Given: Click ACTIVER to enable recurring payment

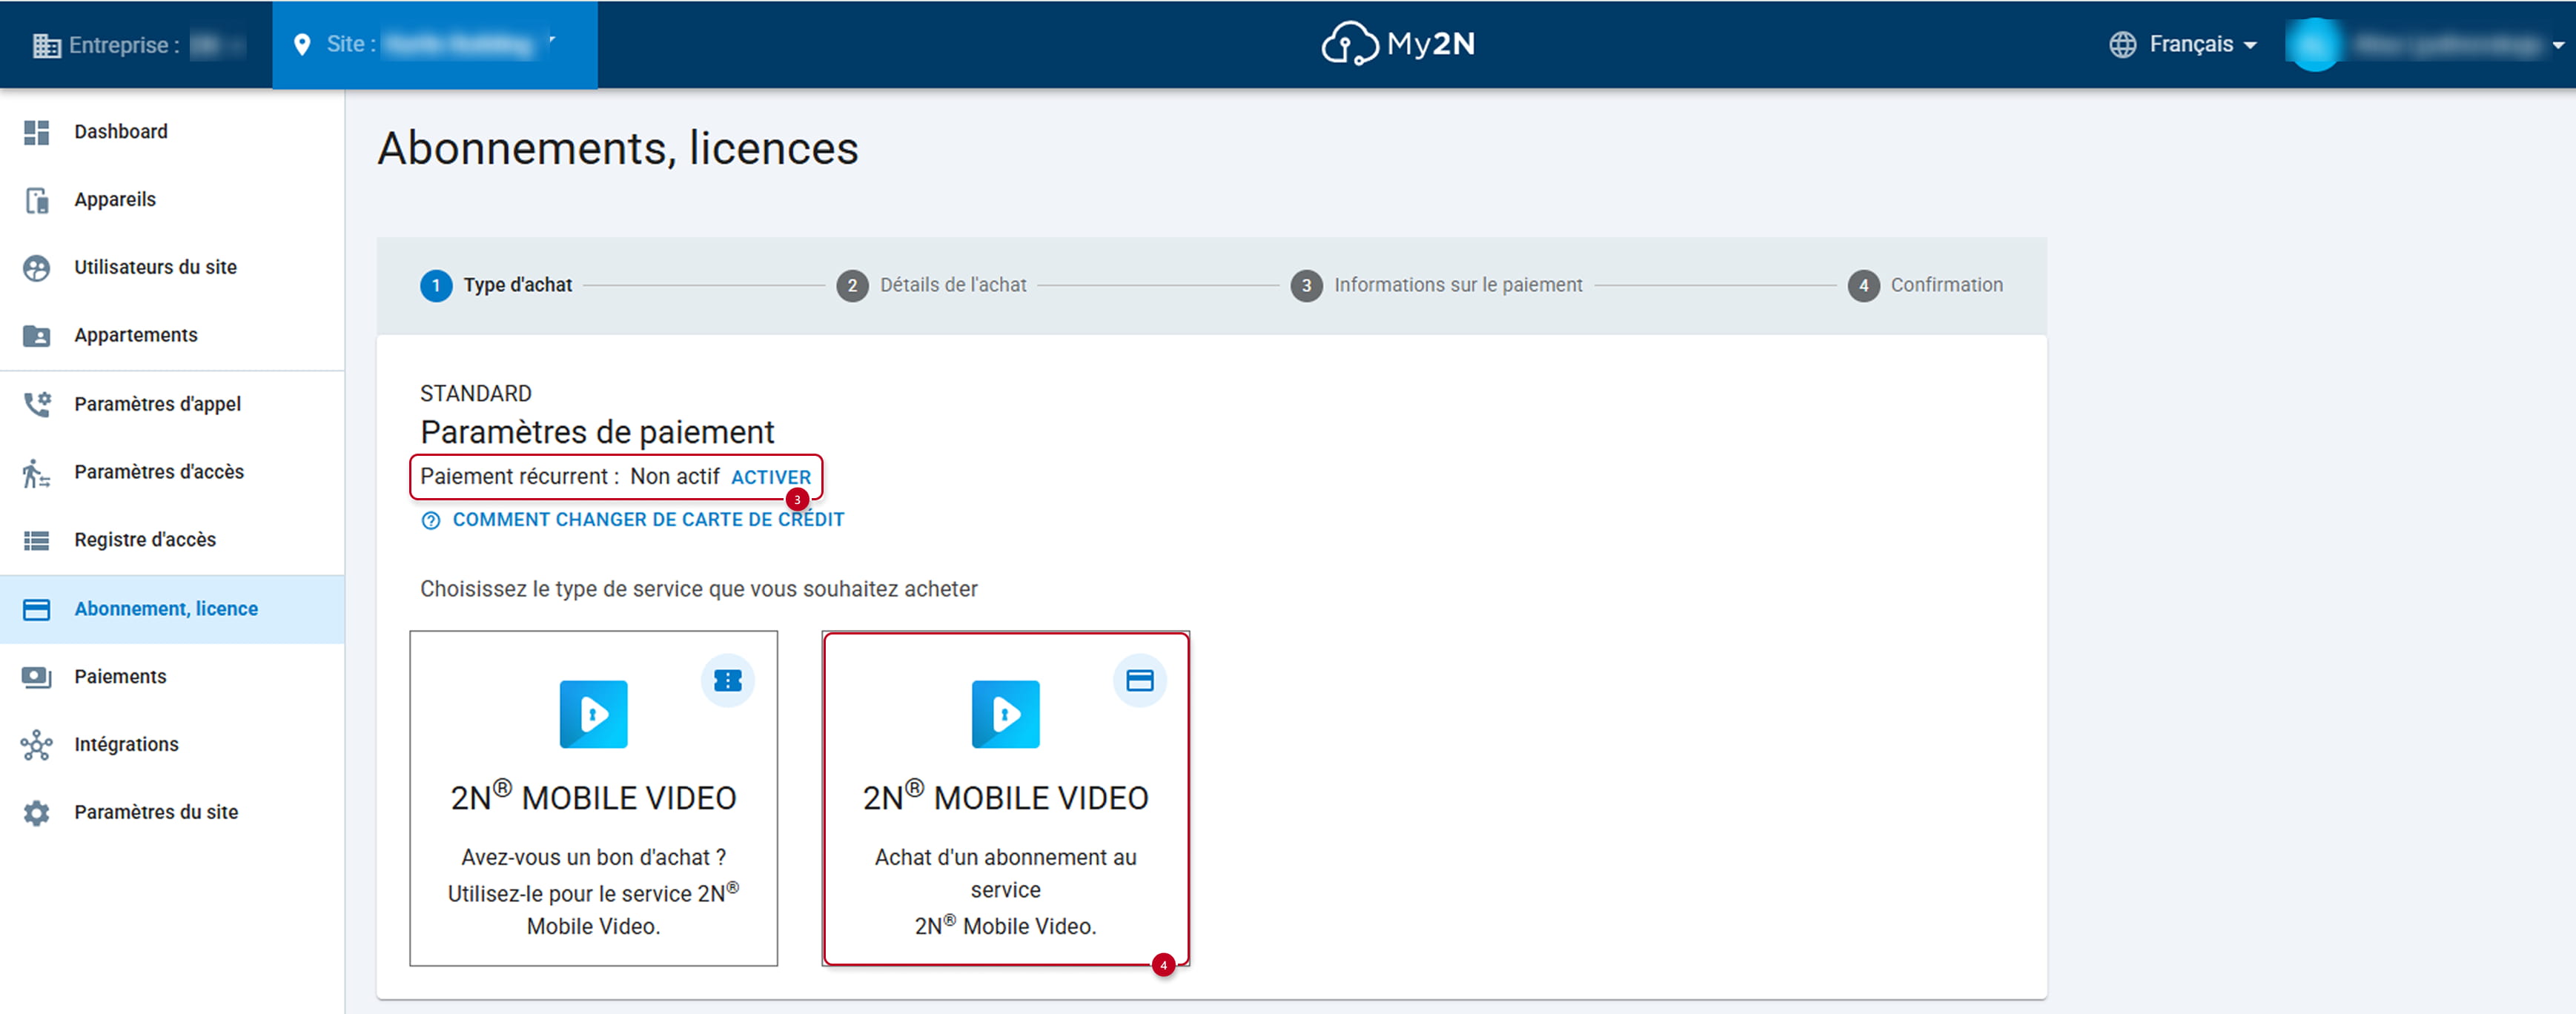Looking at the screenshot, I should (x=771, y=478).
